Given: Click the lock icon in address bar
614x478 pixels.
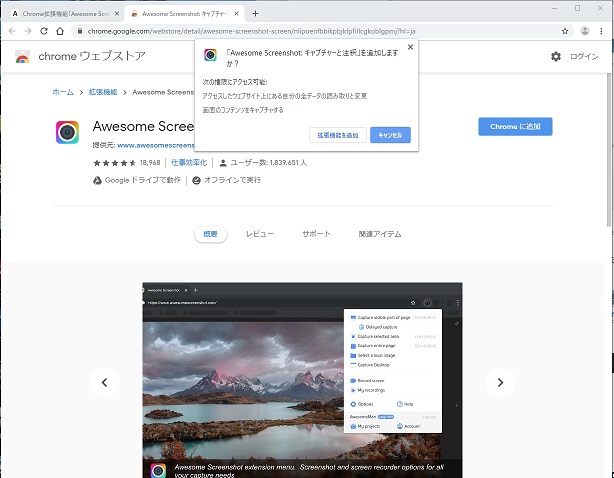Looking at the screenshot, I should pos(80,31).
